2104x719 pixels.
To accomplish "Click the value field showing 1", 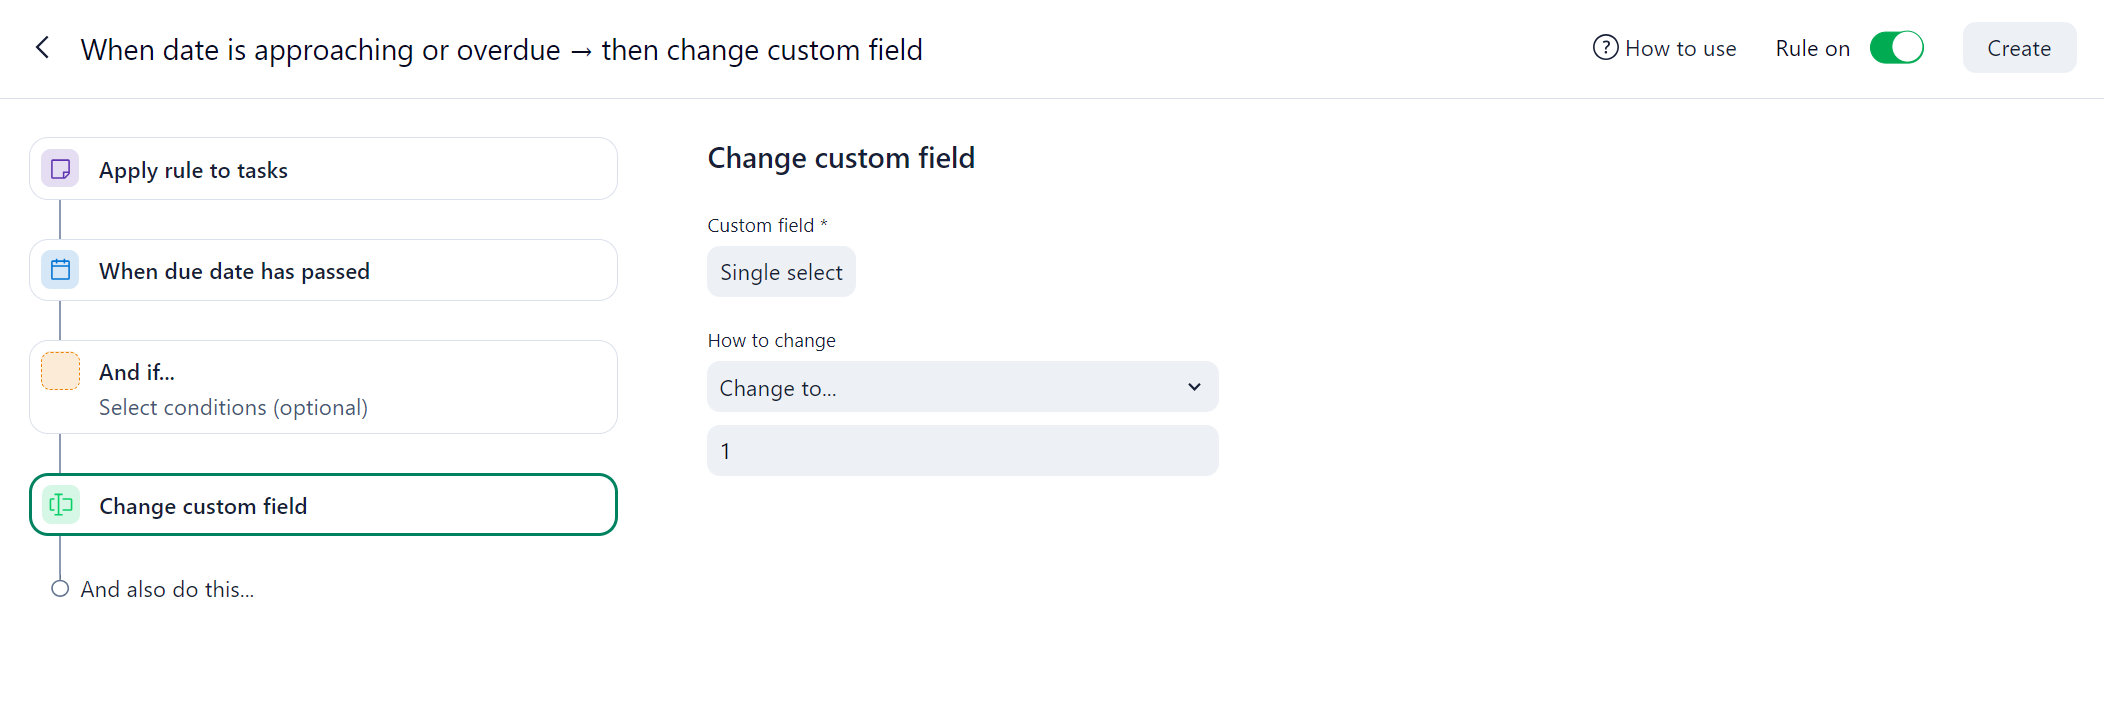I will point(961,451).
